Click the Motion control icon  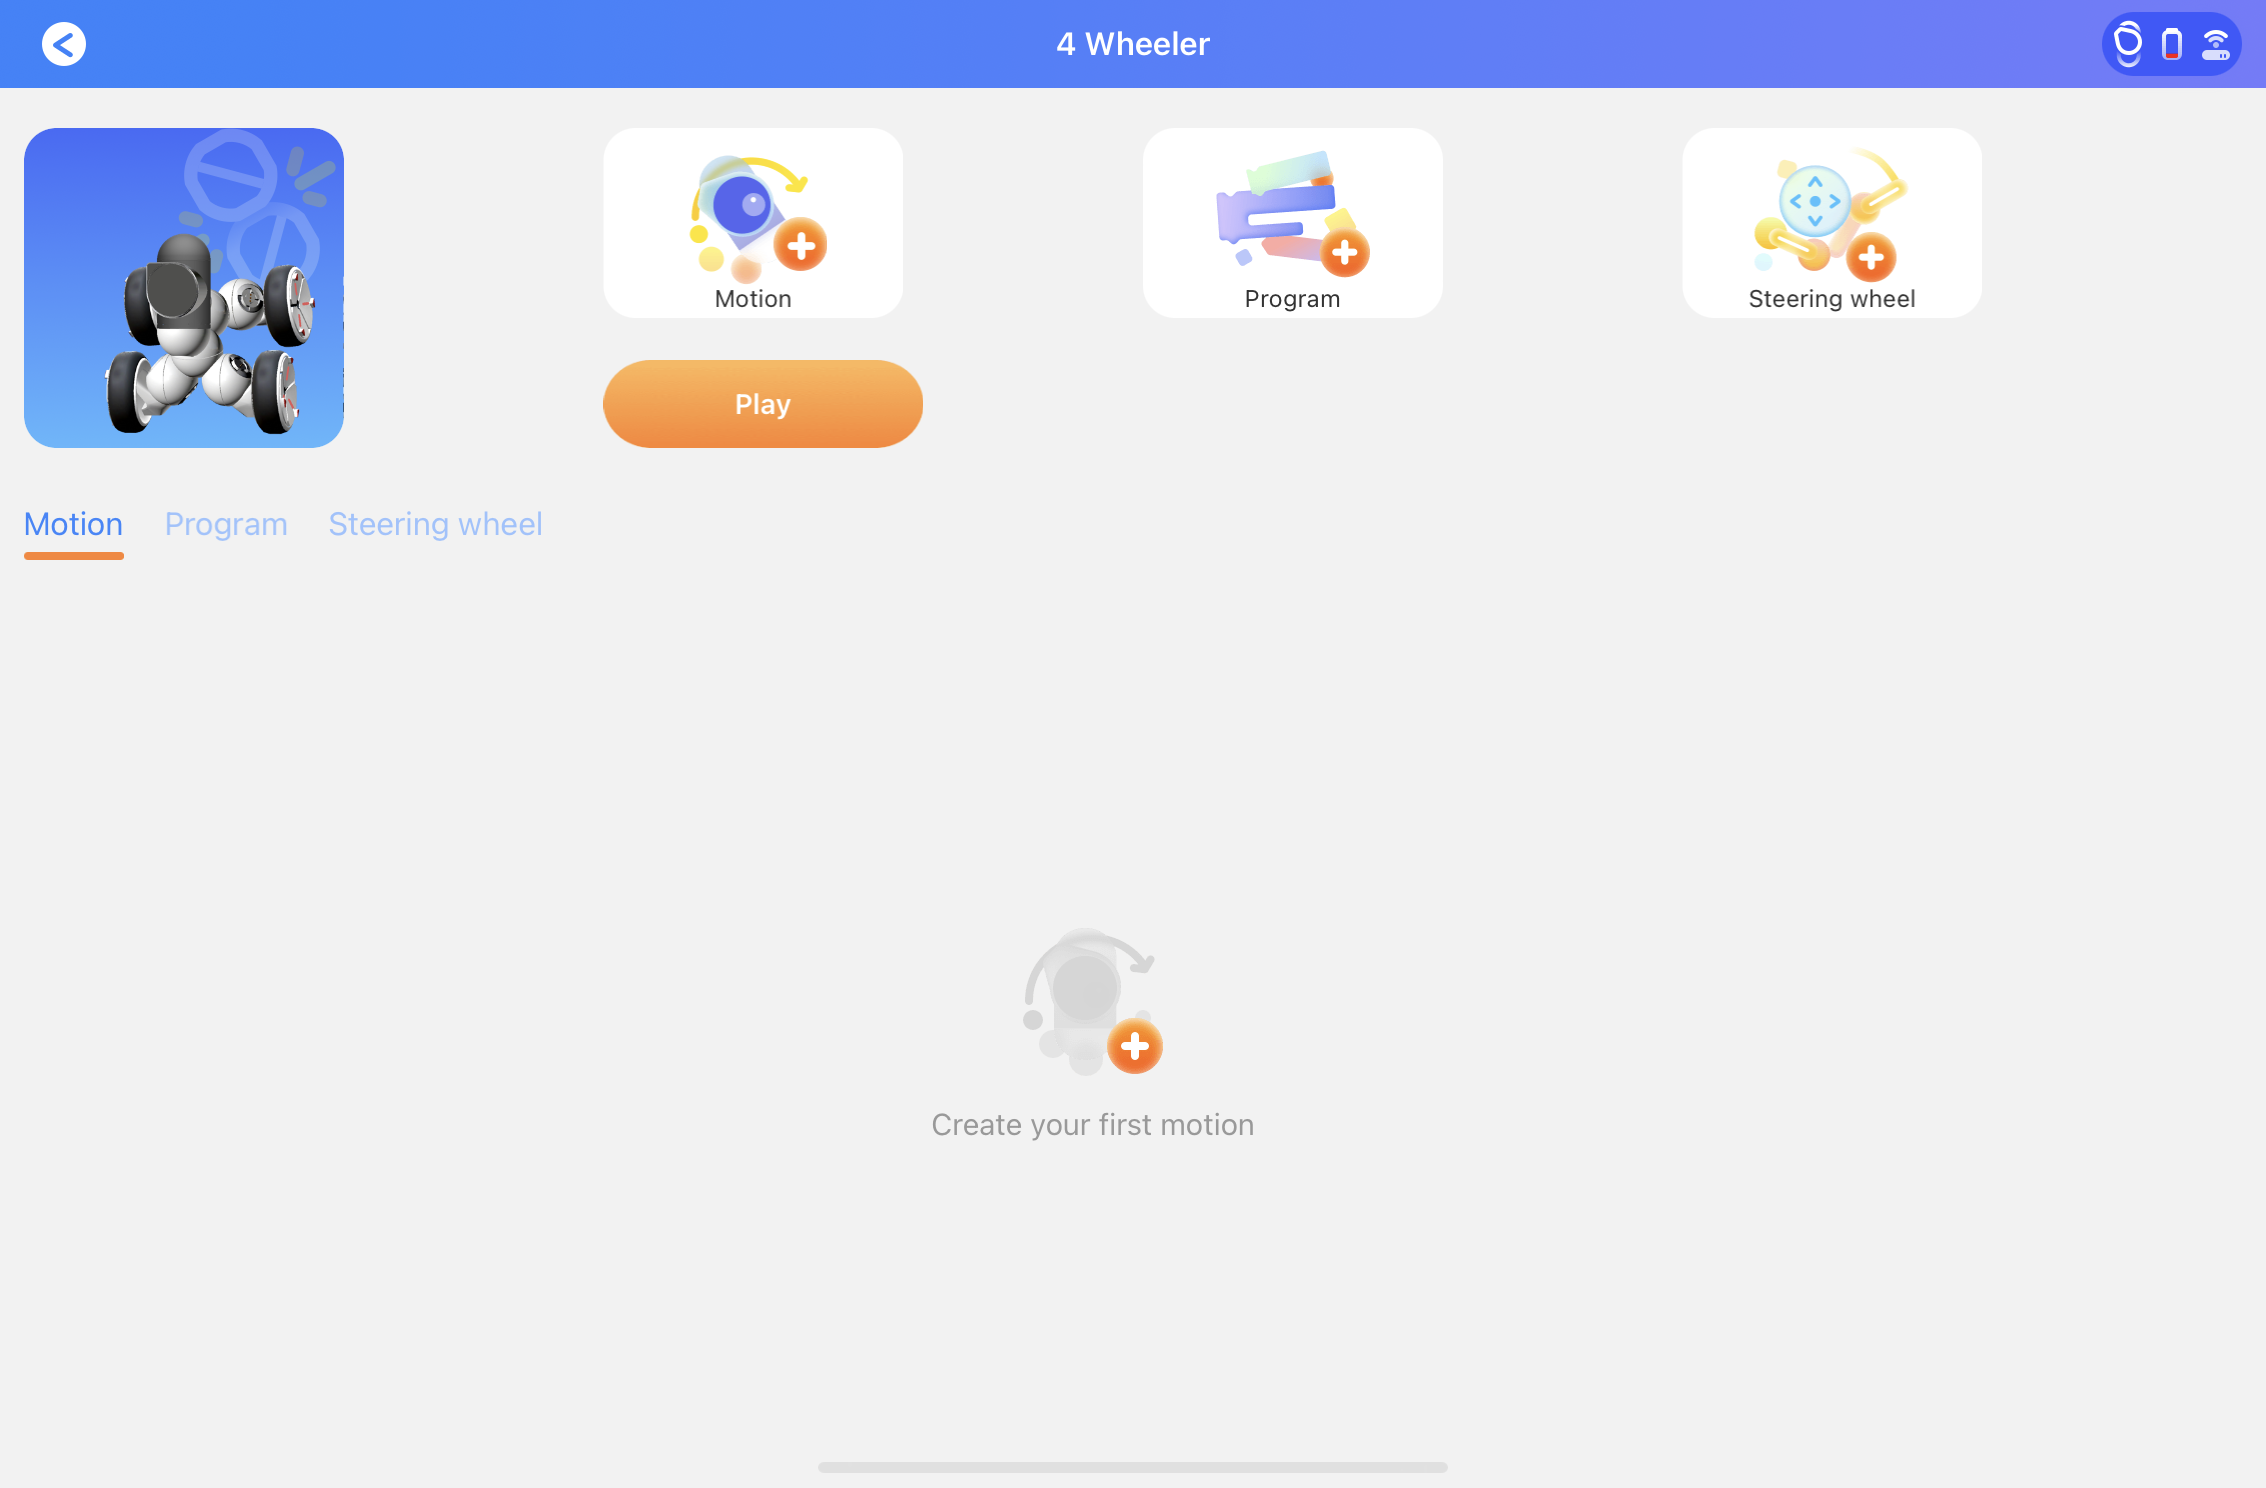click(x=752, y=223)
